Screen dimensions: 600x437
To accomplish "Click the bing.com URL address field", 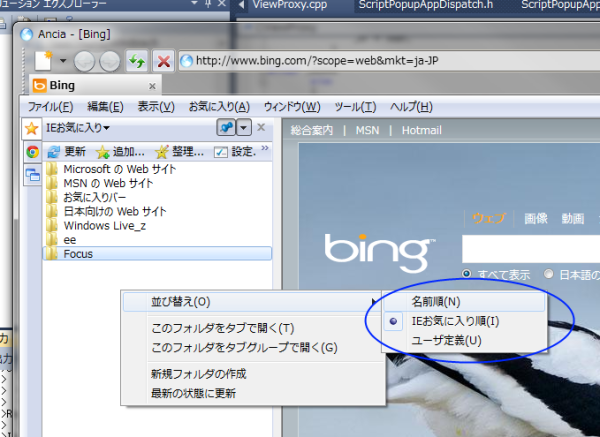I will pos(389,60).
